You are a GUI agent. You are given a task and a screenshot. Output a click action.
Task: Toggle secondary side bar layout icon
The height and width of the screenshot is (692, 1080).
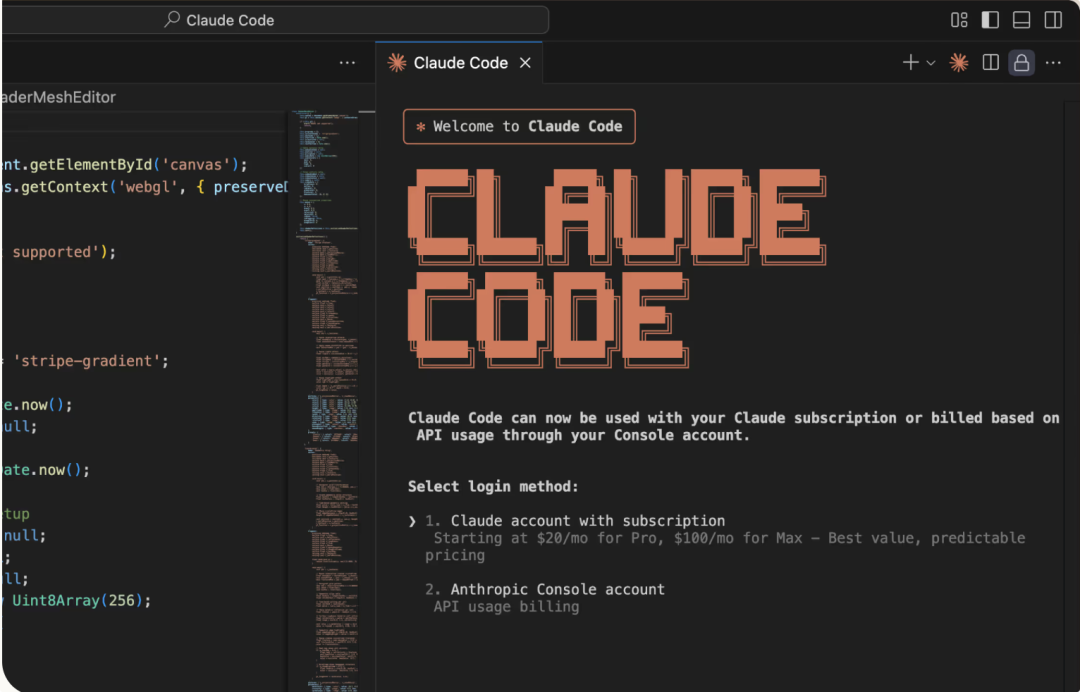point(1053,20)
